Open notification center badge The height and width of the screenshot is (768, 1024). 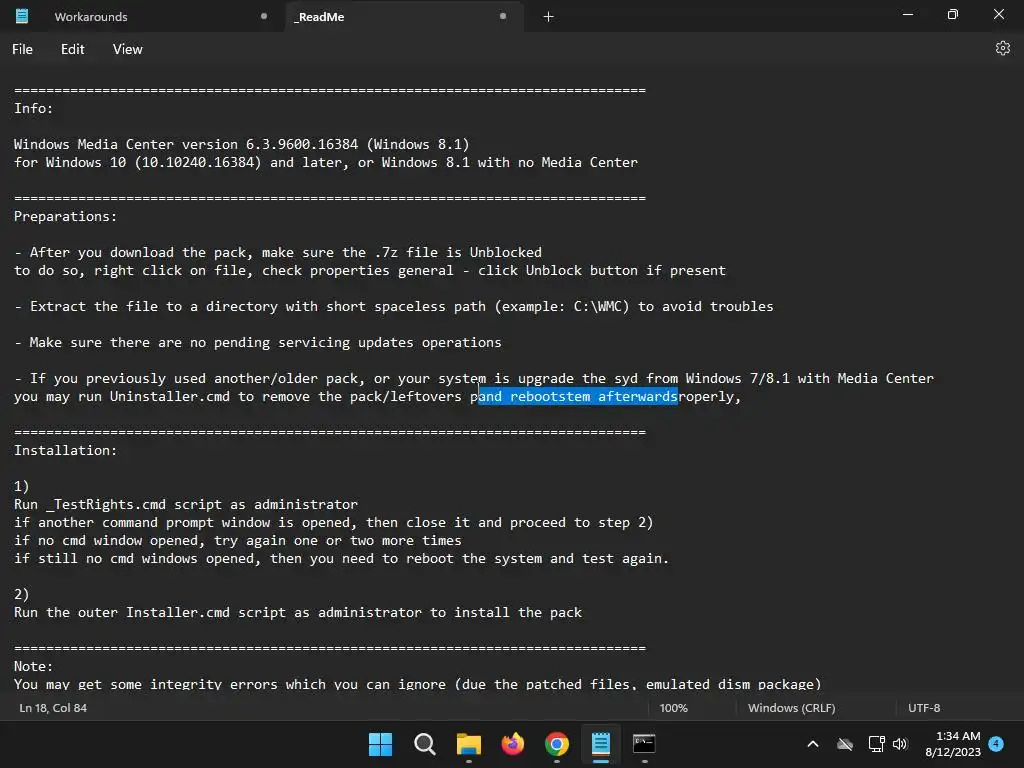(996, 743)
